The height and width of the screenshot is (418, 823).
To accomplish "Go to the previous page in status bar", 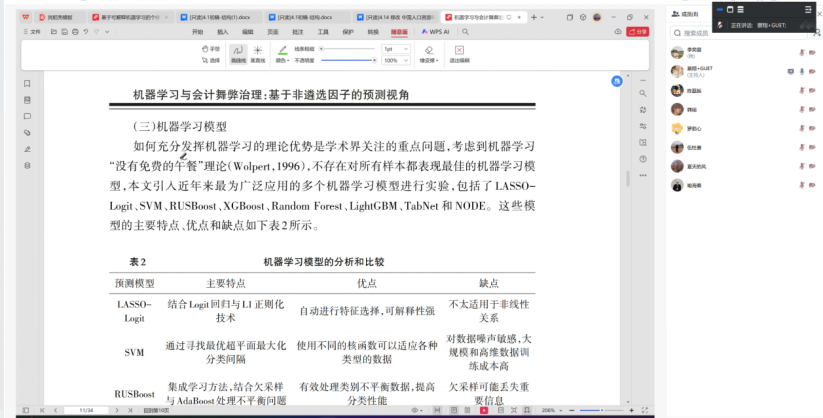I will click(x=55, y=410).
